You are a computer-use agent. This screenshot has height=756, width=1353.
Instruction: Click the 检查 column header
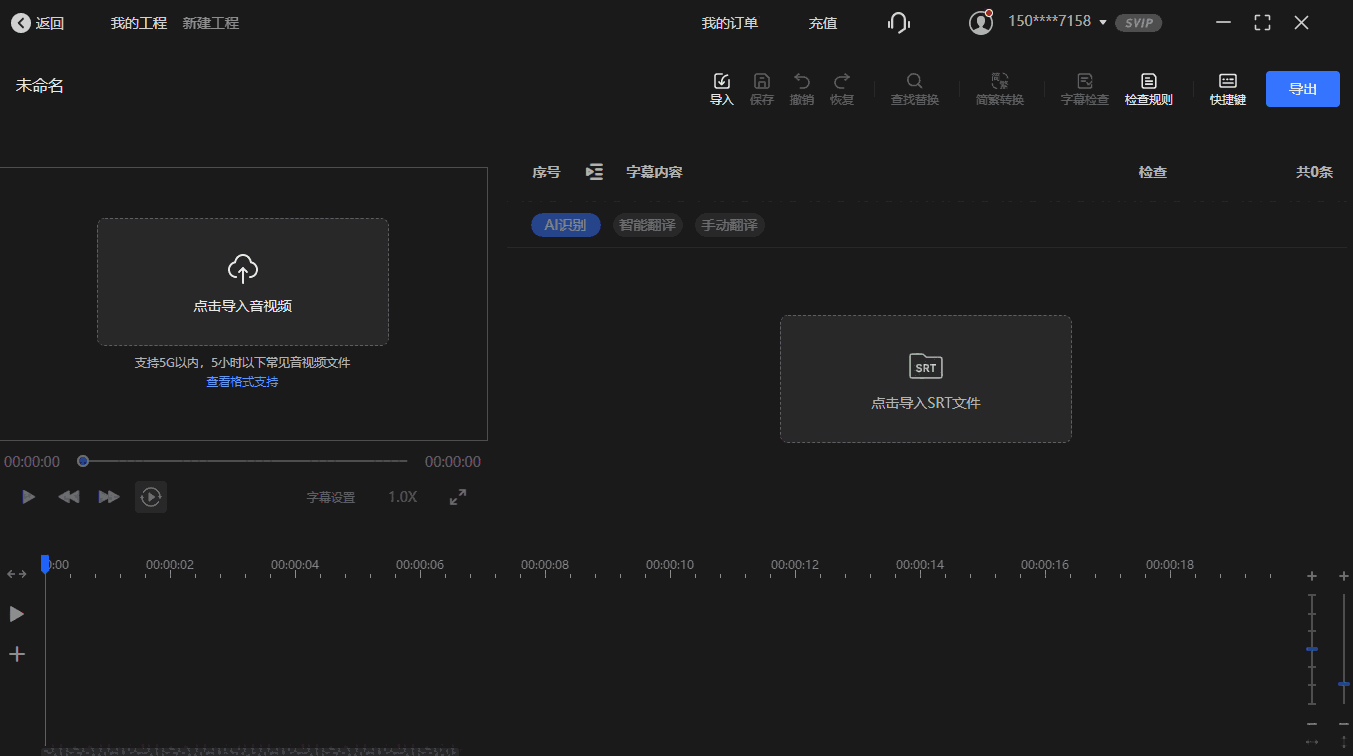pos(1153,172)
